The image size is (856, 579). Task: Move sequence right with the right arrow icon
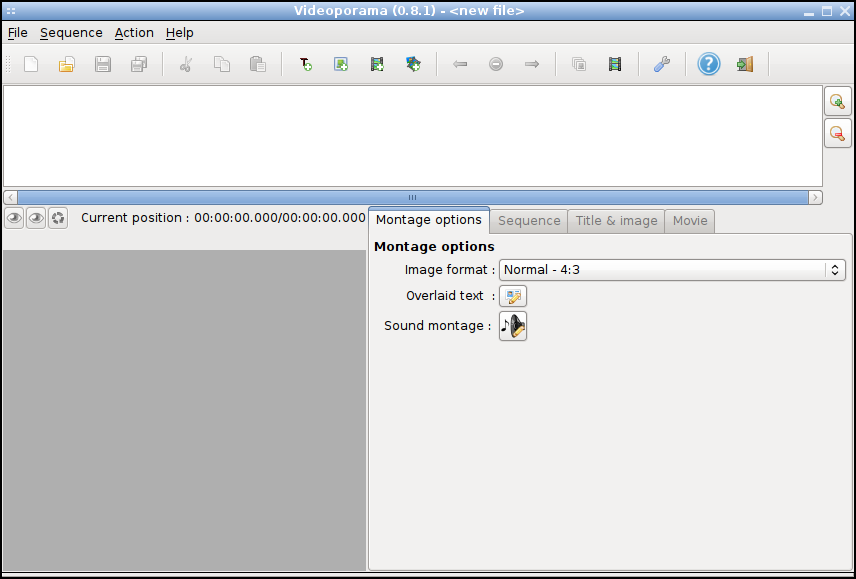pos(532,64)
